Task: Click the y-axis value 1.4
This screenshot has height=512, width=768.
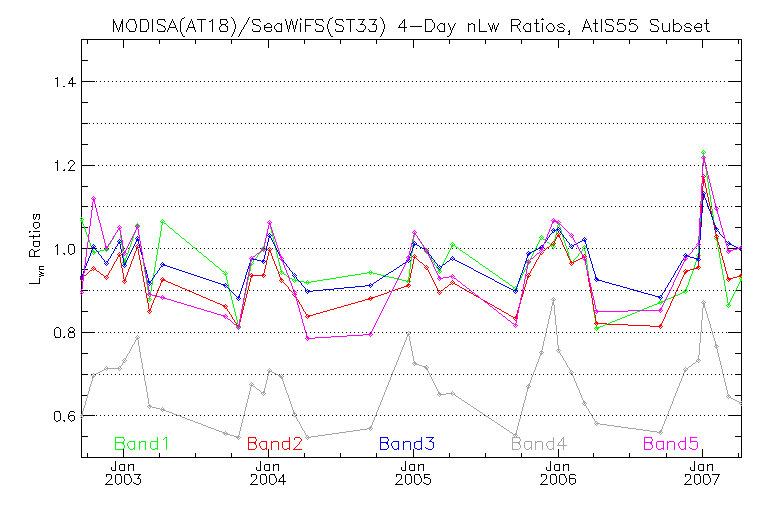Action: click(x=65, y=82)
